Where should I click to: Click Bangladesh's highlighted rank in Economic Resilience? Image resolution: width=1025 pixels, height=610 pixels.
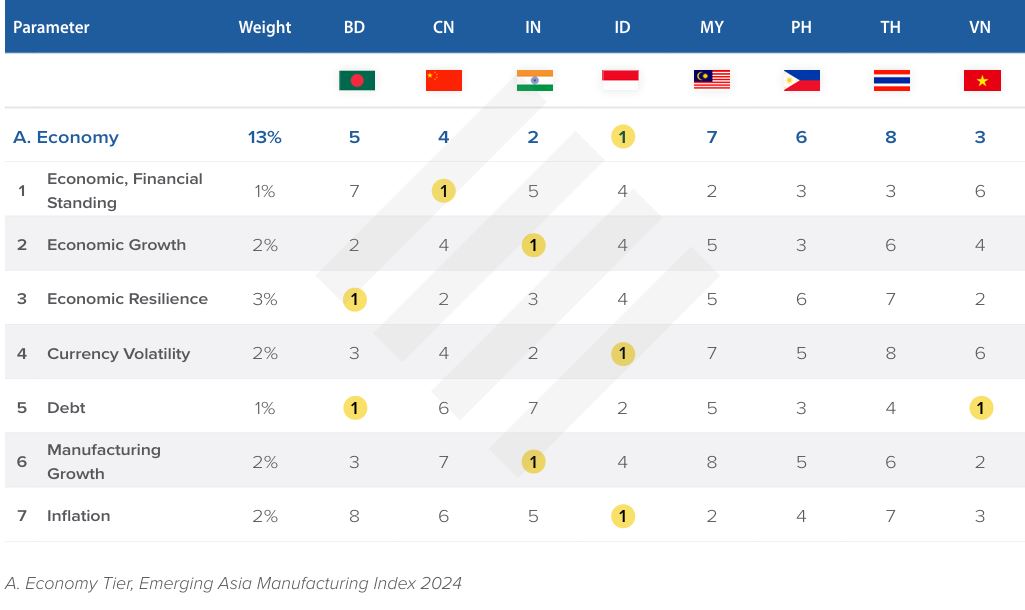tap(355, 299)
